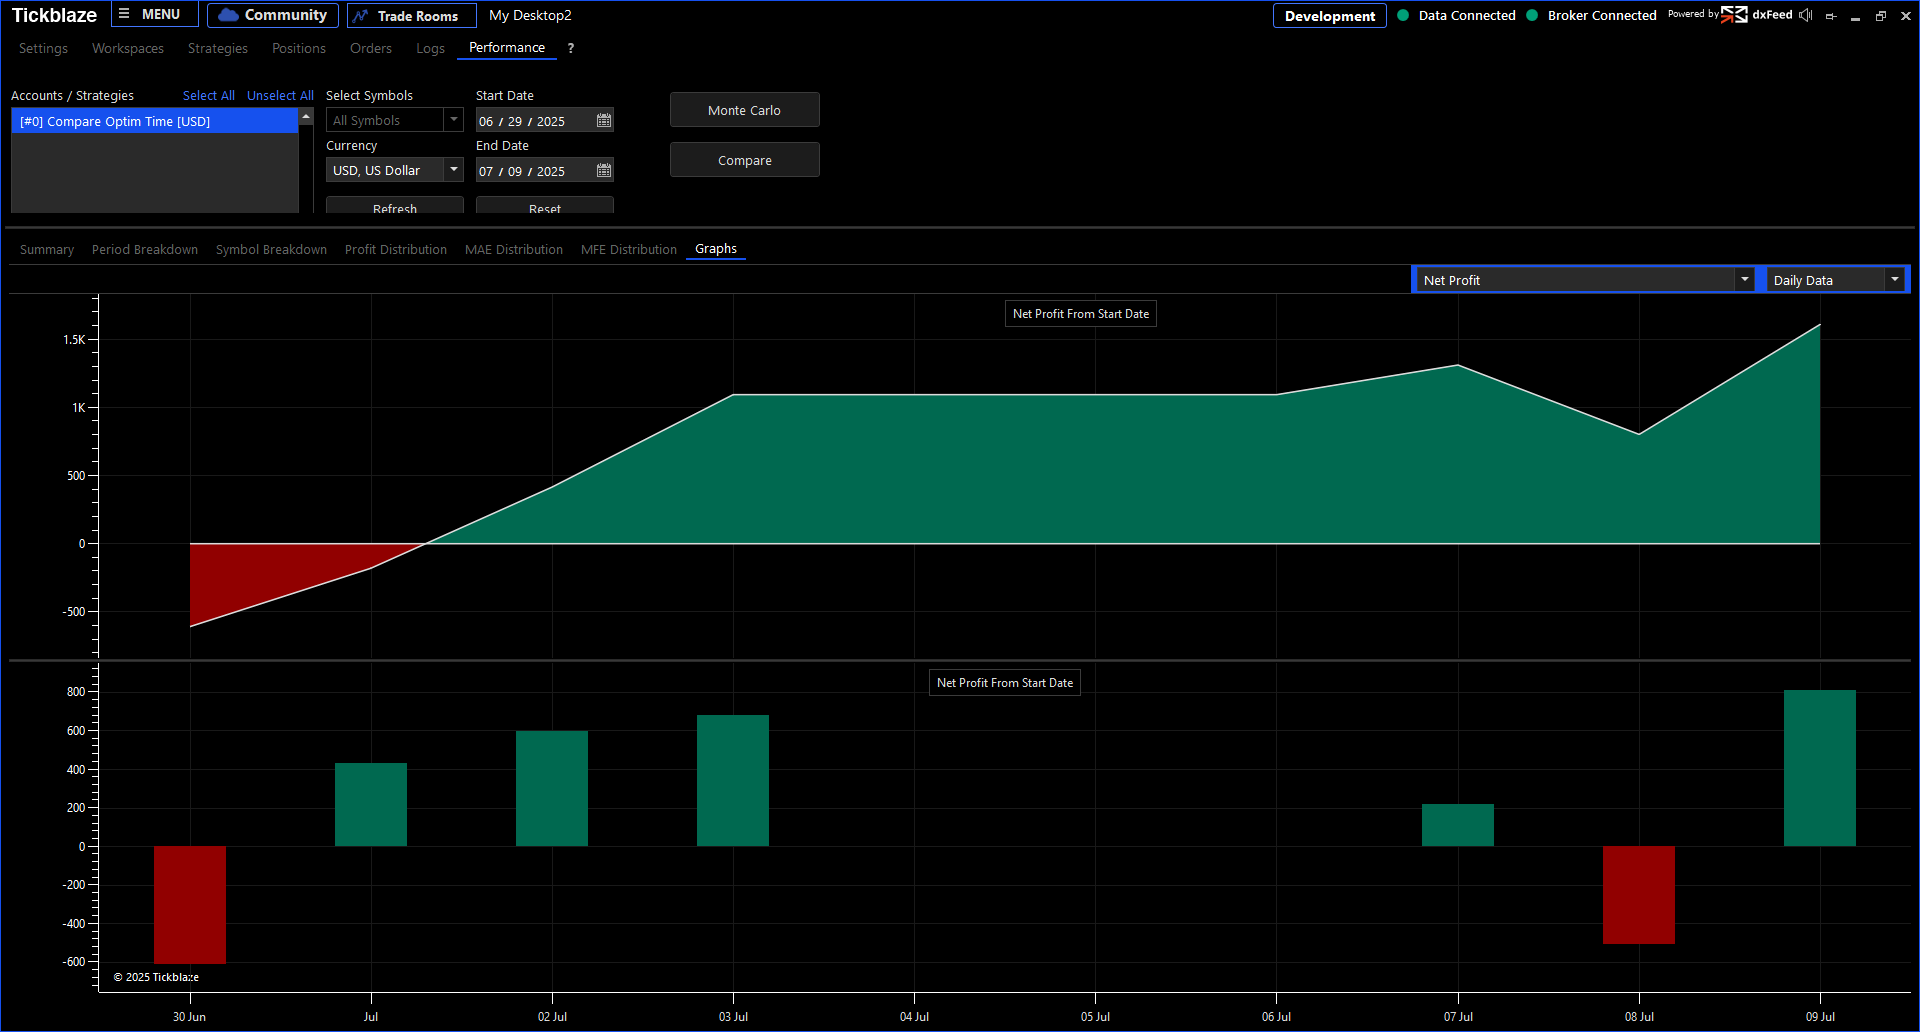This screenshot has height=1032, width=1920.
Task: Click the red 08 Jul loss bar
Action: tap(1639, 895)
